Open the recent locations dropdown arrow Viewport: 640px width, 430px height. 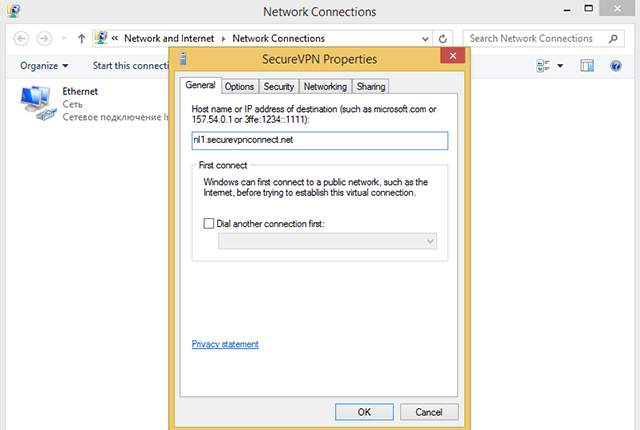[64, 39]
